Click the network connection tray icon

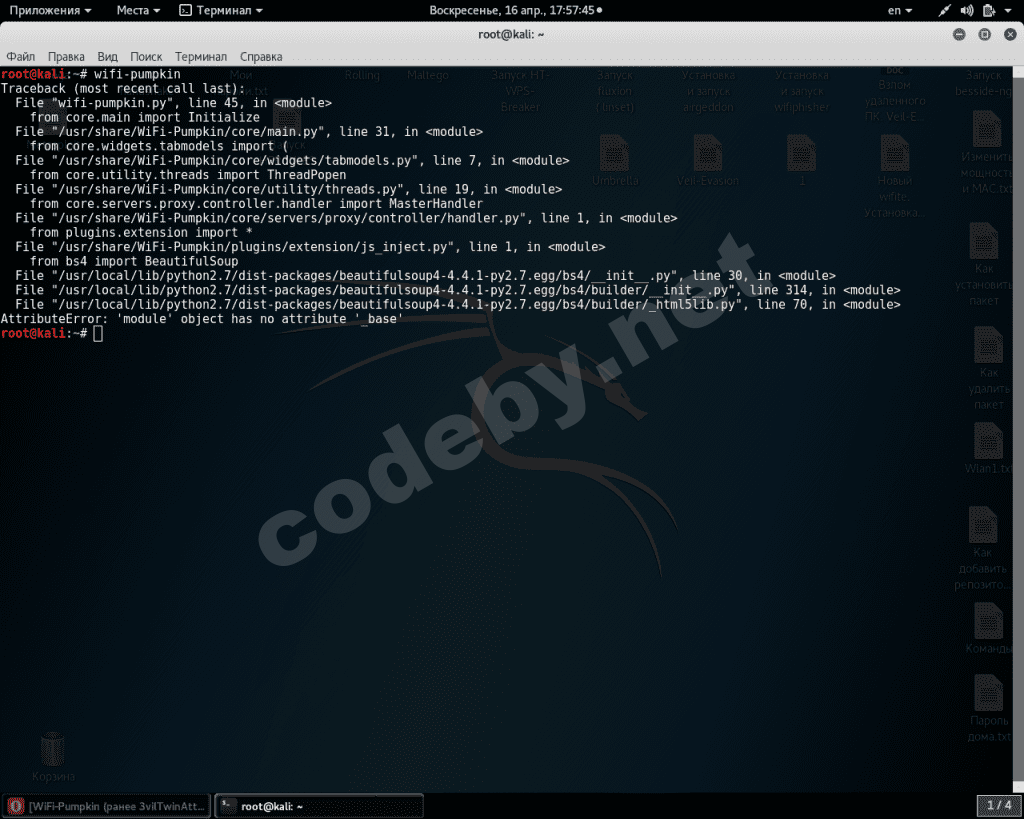pyautogui.click(x=944, y=10)
